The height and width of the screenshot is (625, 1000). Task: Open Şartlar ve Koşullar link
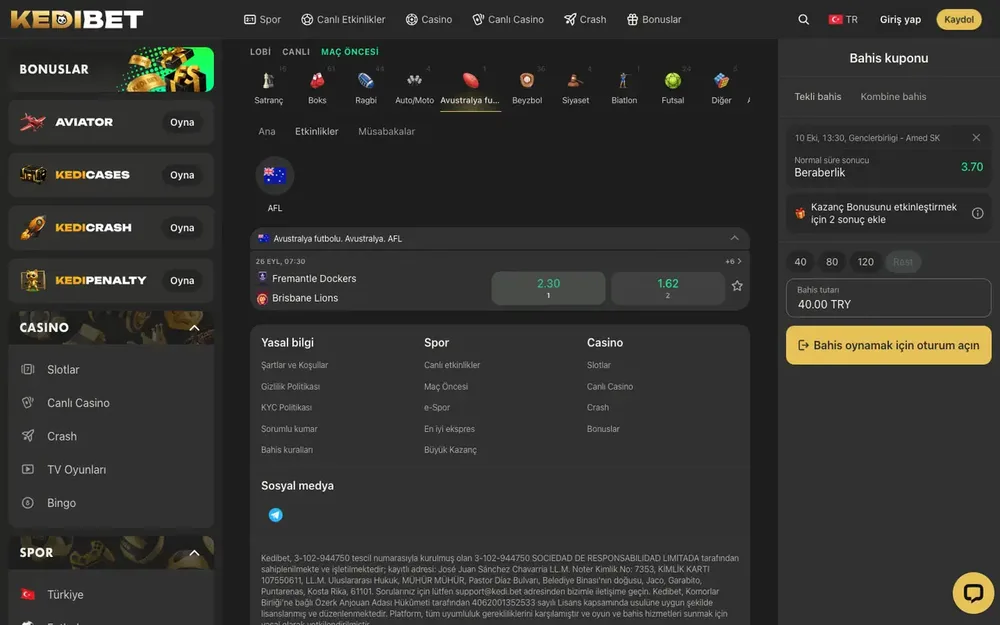pyautogui.click(x=294, y=365)
